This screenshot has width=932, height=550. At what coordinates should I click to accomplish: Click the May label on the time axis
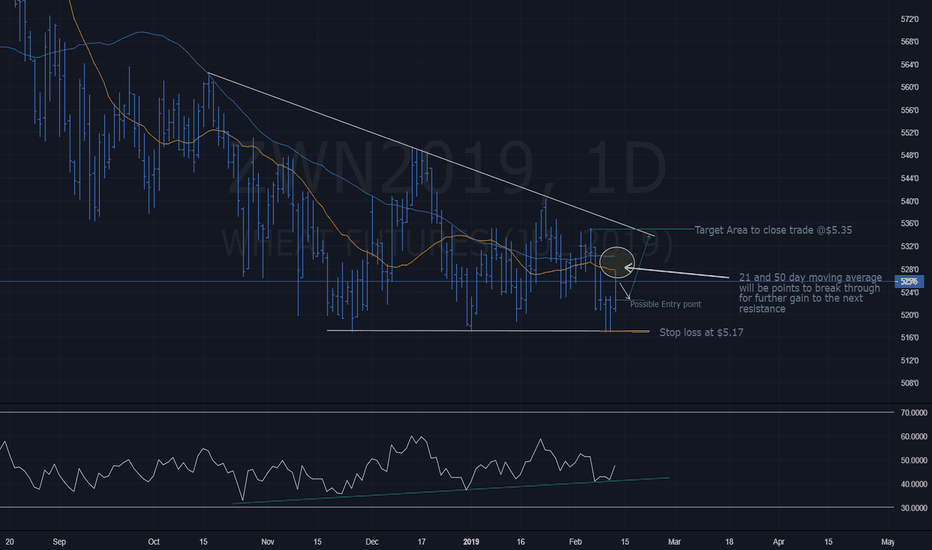click(887, 542)
